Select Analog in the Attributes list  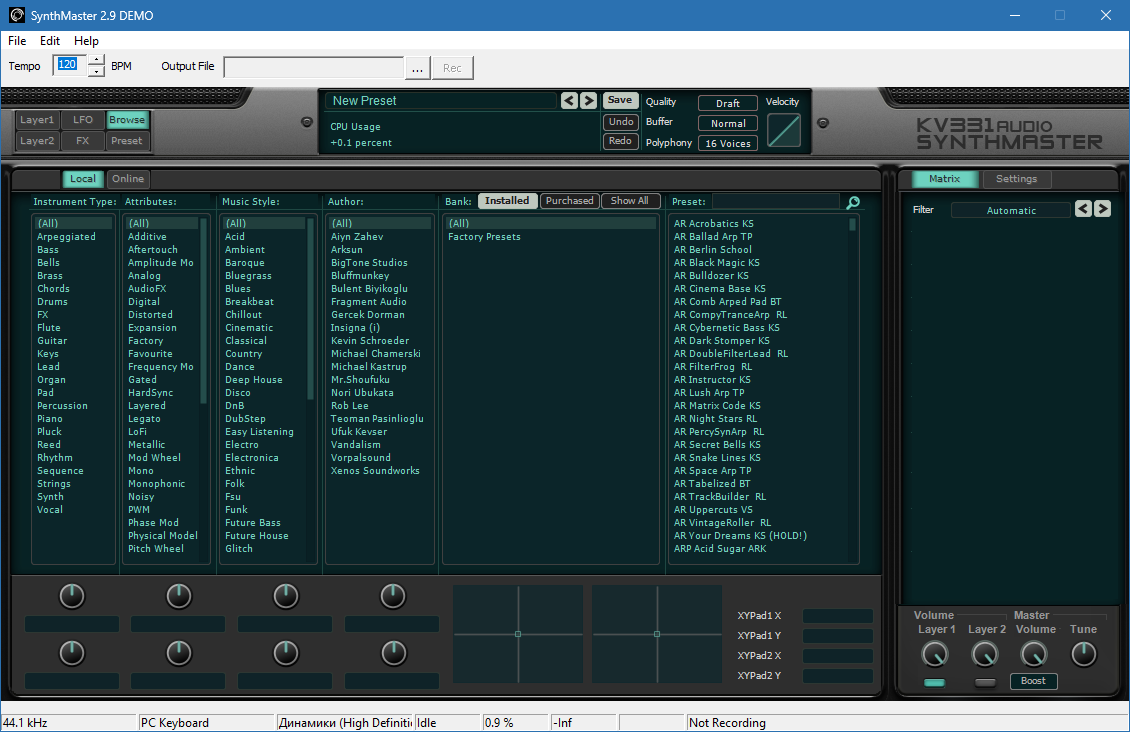point(144,275)
